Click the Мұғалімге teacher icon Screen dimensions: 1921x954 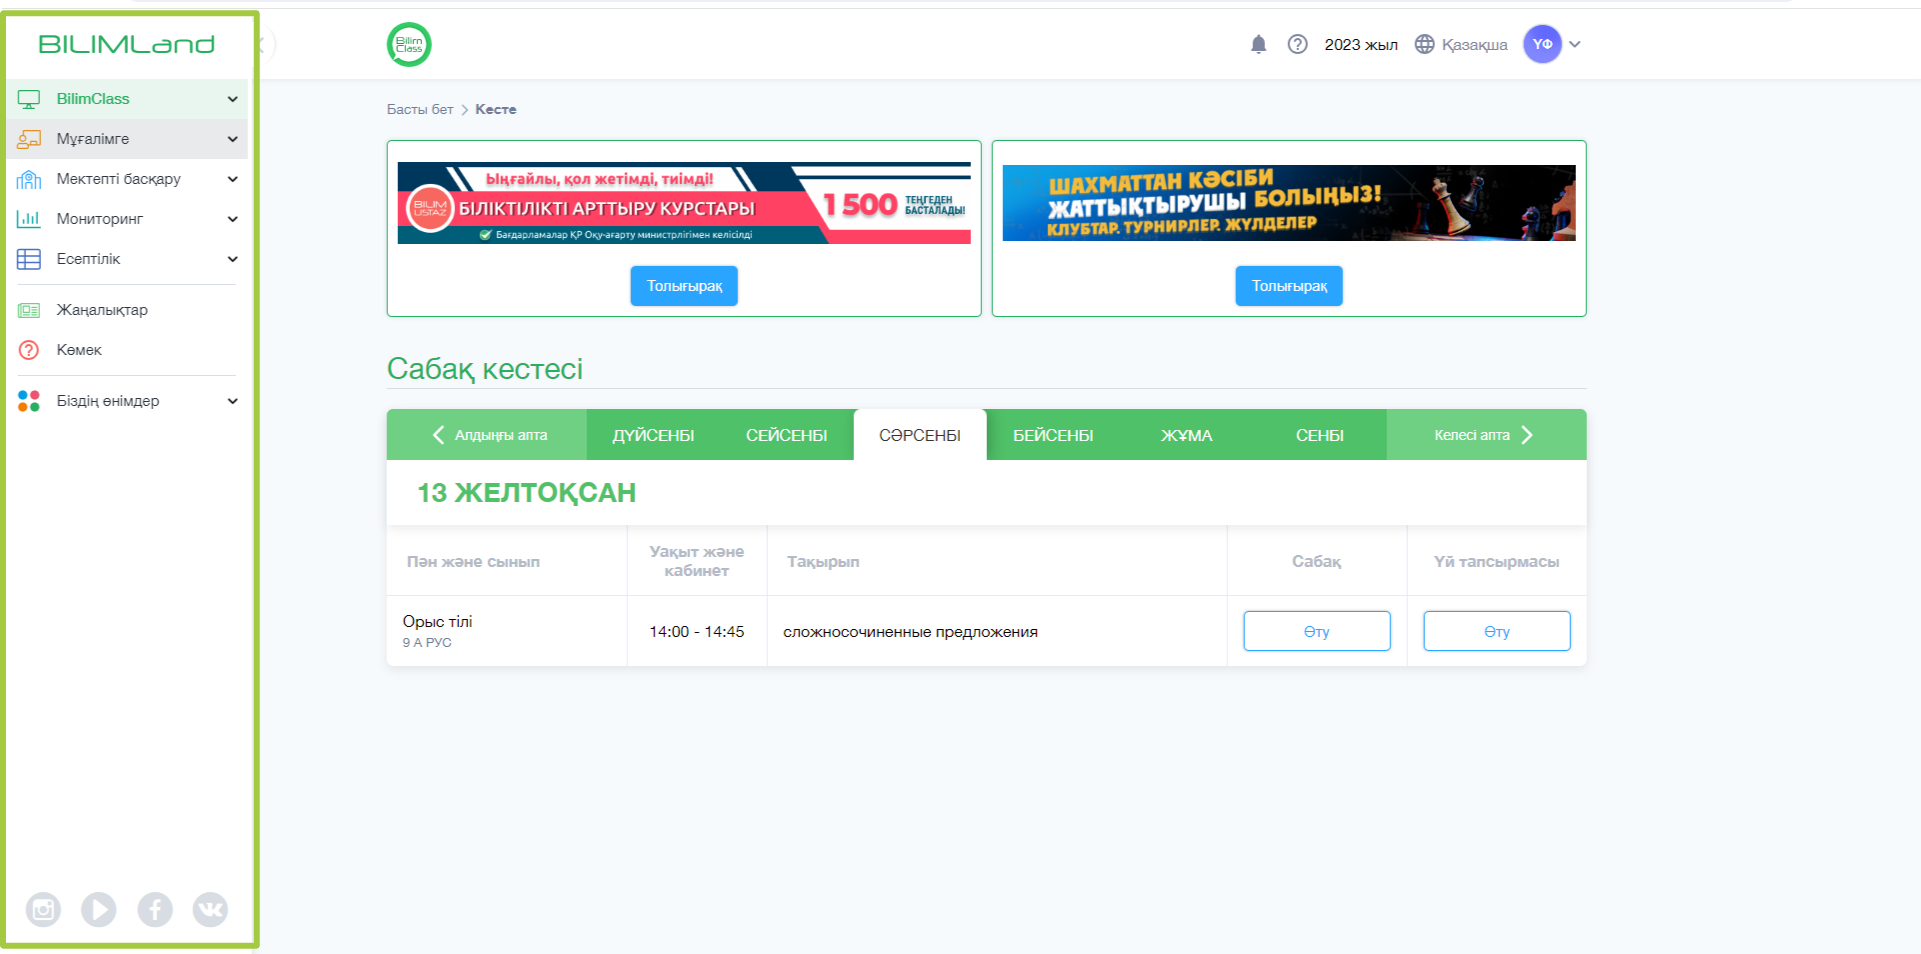pyautogui.click(x=29, y=139)
